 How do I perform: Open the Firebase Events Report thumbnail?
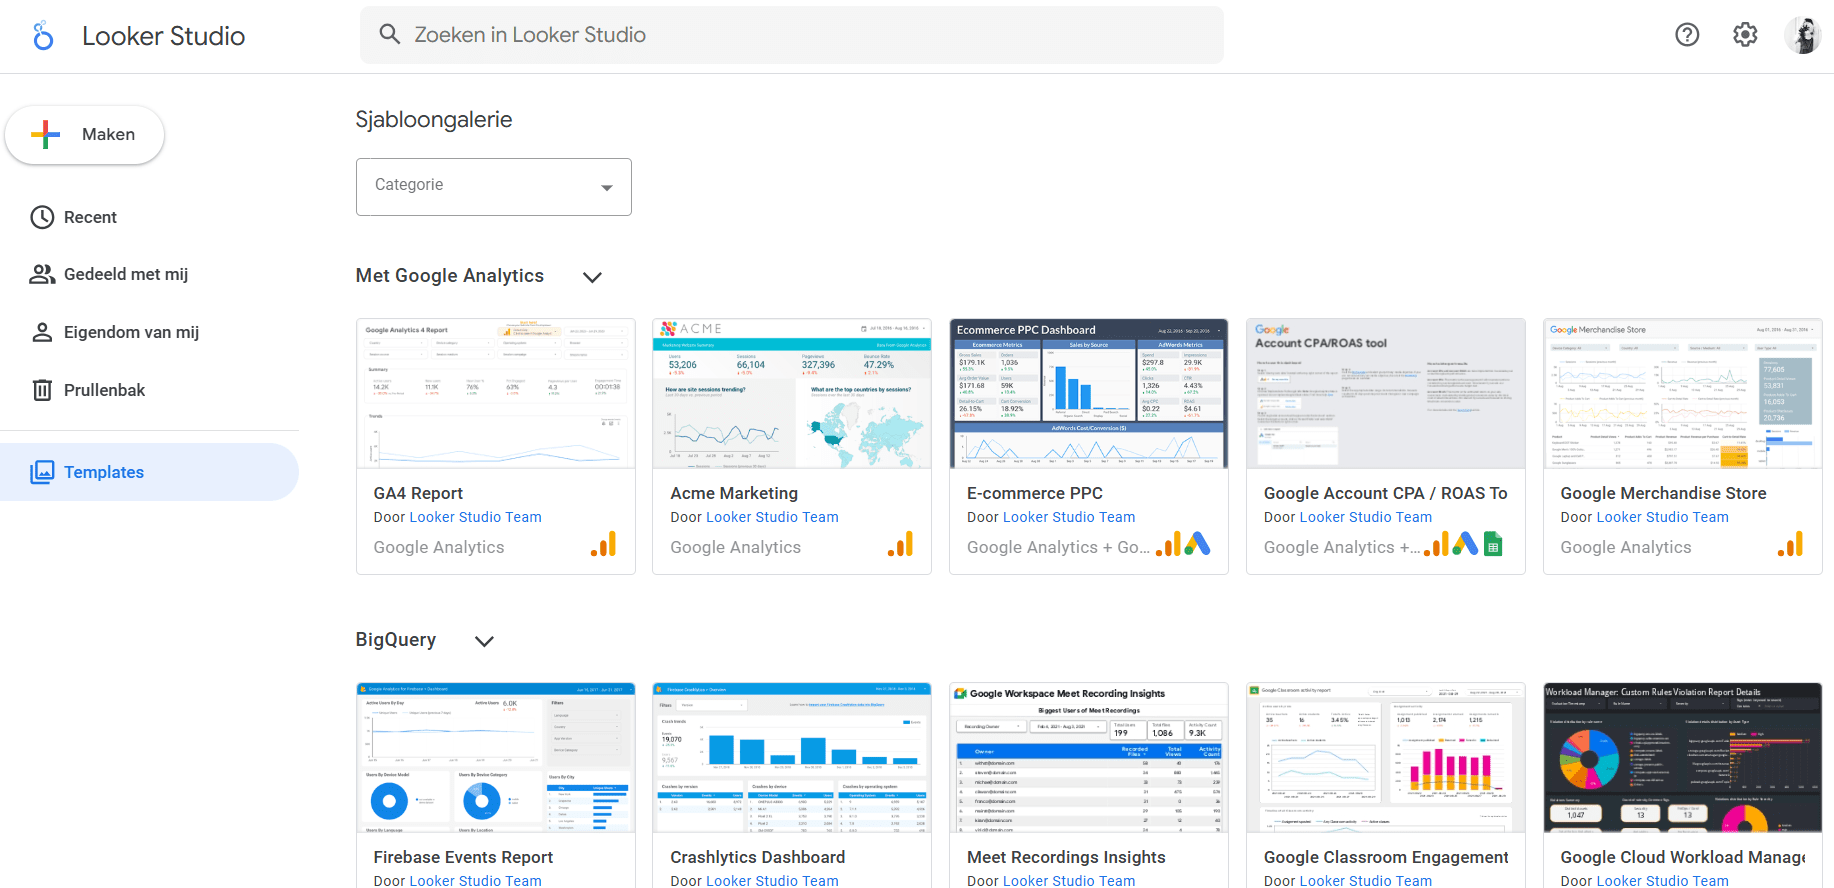click(496, 758)
